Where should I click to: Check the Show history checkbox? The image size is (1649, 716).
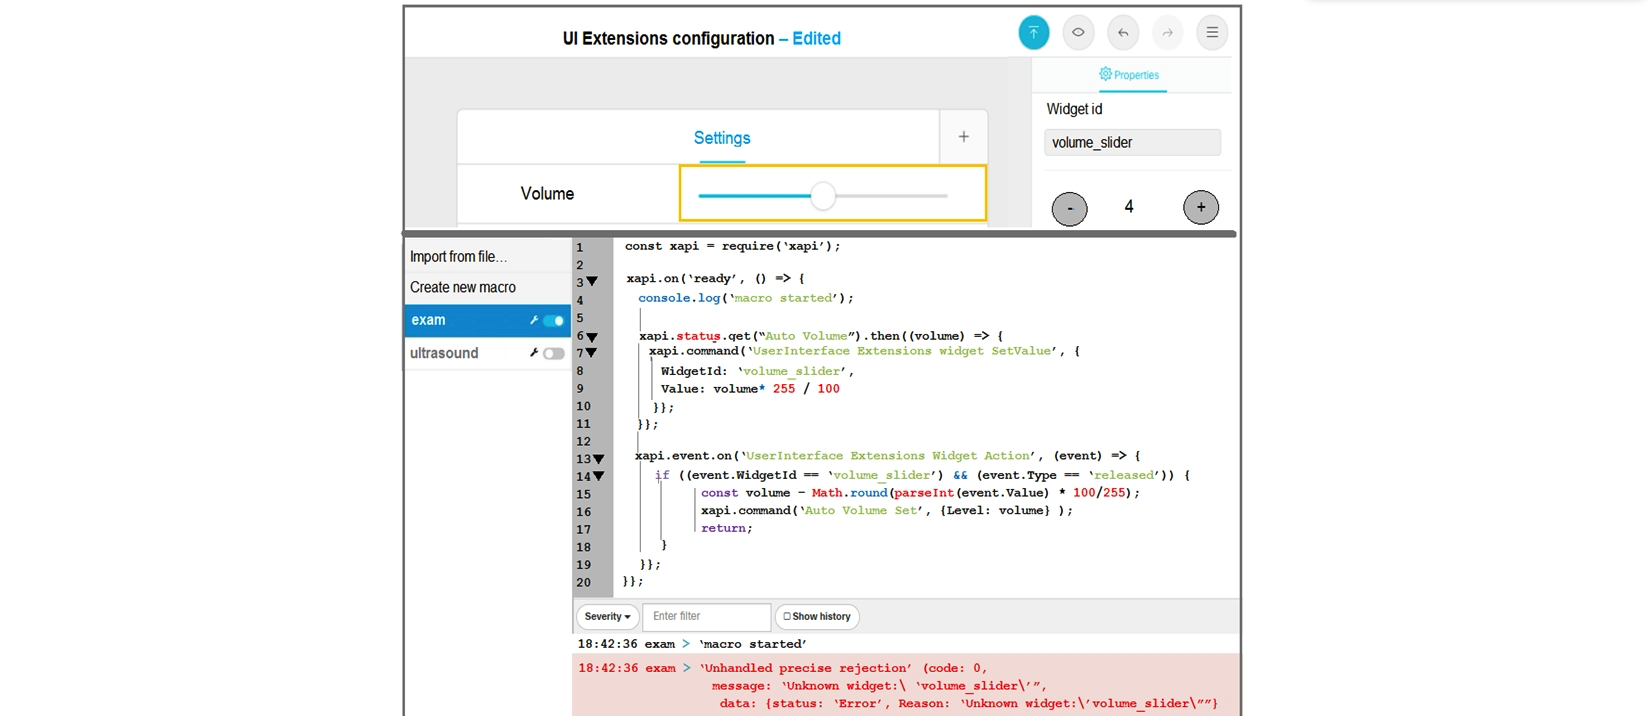[787, 616]
